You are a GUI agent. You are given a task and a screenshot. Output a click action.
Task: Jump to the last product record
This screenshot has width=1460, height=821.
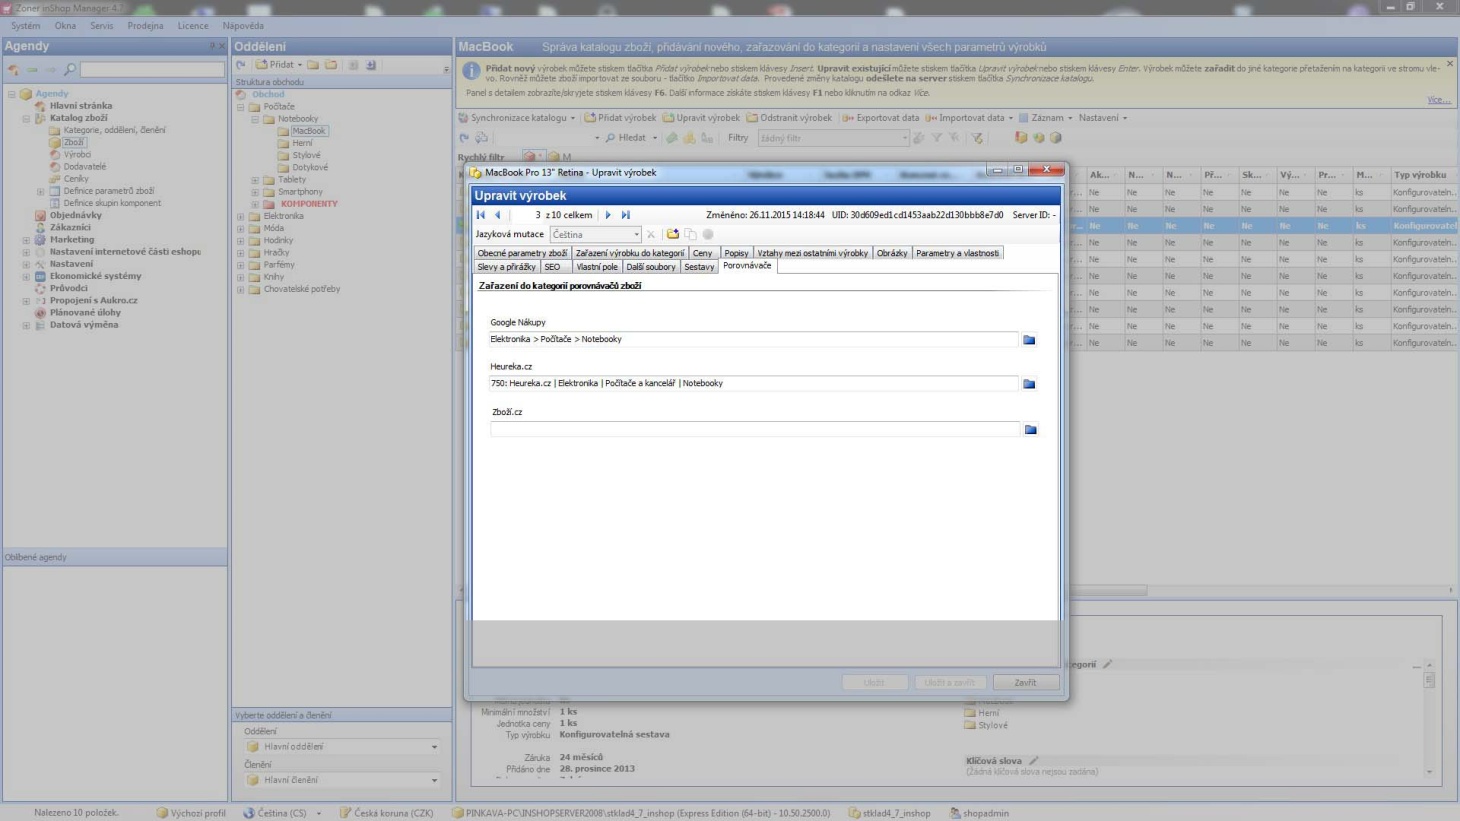(x=626, y=215)
